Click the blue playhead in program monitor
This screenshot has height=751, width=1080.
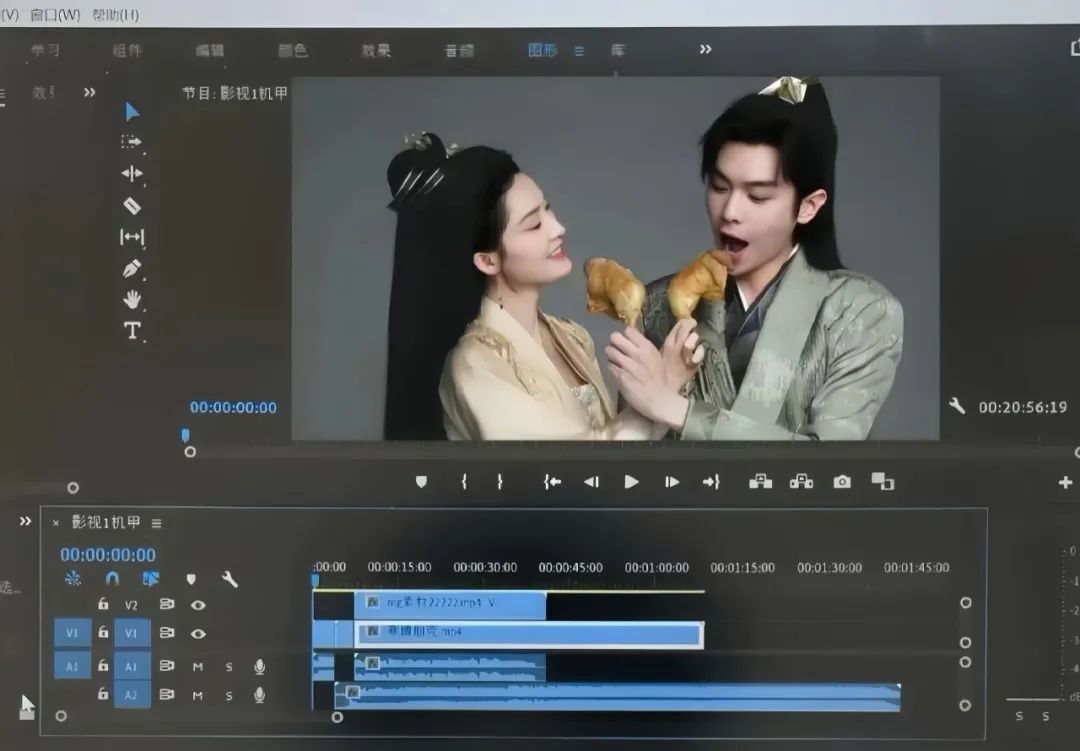[185, 435]
